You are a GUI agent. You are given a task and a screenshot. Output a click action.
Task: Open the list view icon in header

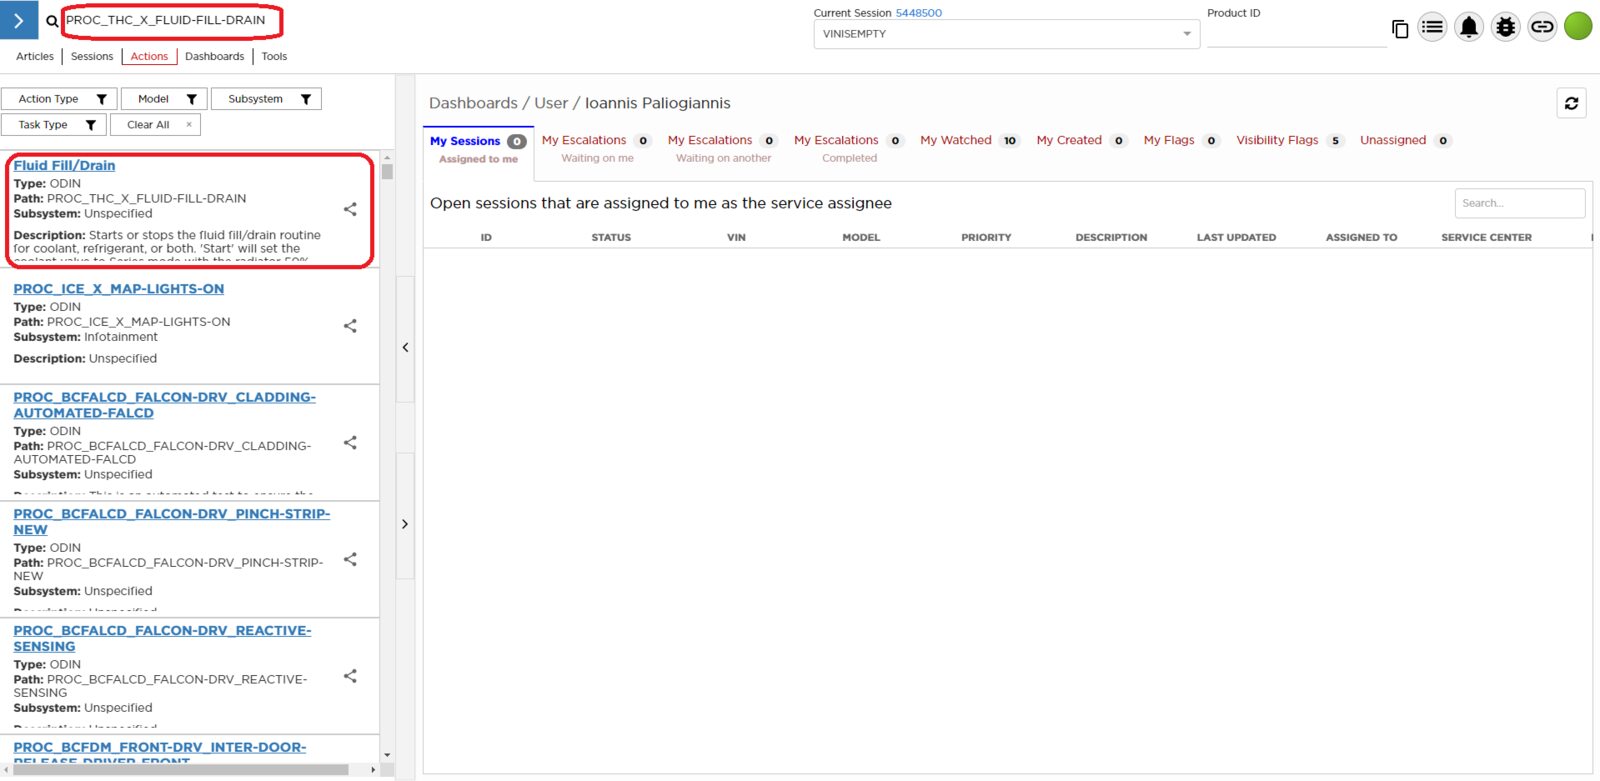[1432, 27]
